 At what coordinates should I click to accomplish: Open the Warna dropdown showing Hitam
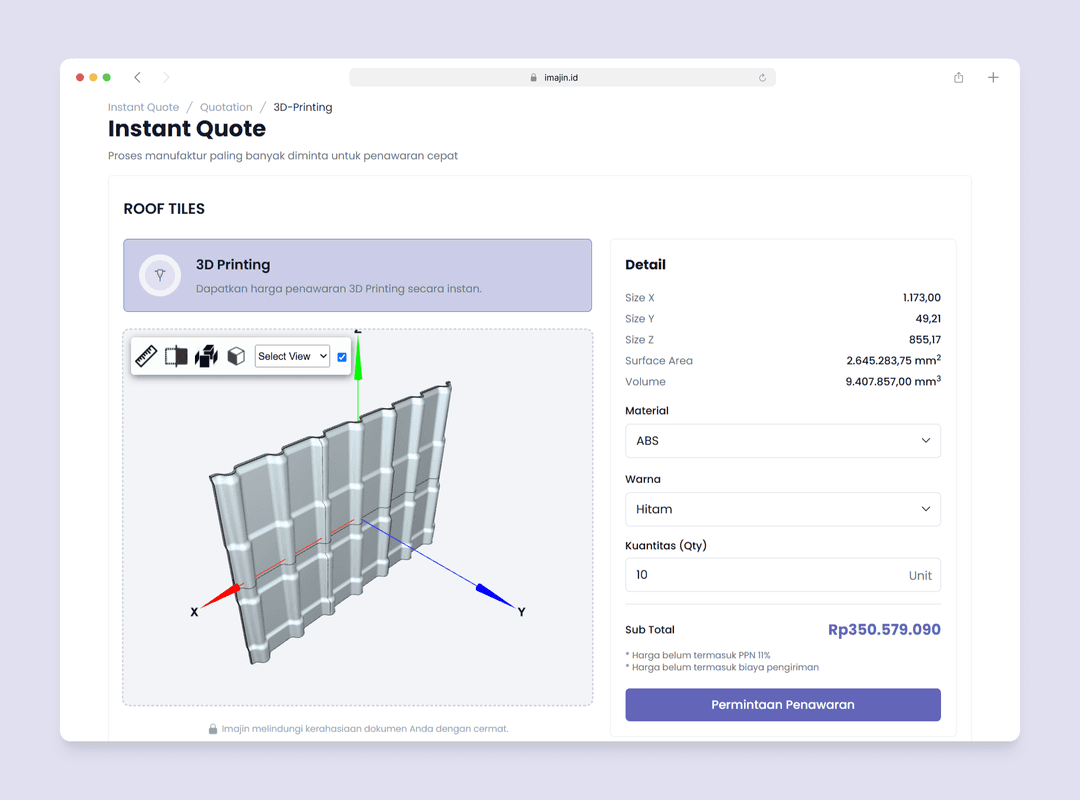click(782, 509)
